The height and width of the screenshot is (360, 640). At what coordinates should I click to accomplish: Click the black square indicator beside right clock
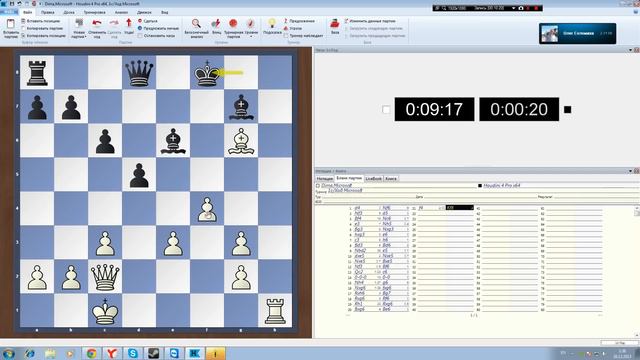click(x=567, y=109)
